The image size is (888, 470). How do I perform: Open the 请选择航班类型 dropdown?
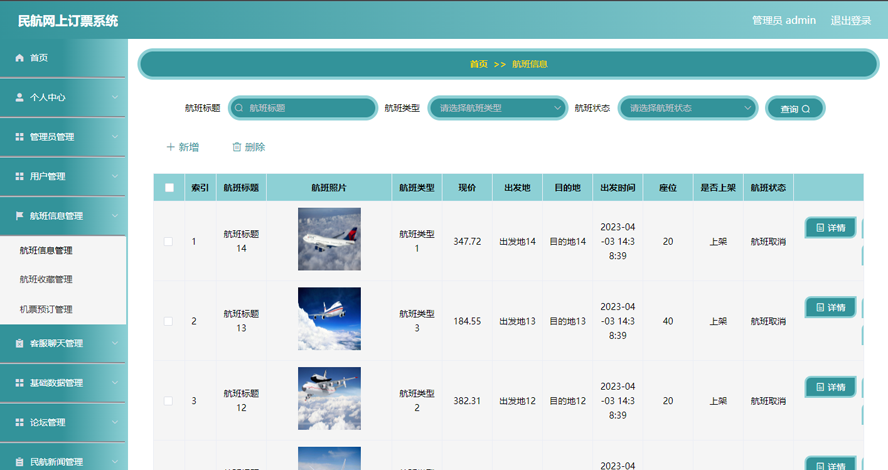497,108
